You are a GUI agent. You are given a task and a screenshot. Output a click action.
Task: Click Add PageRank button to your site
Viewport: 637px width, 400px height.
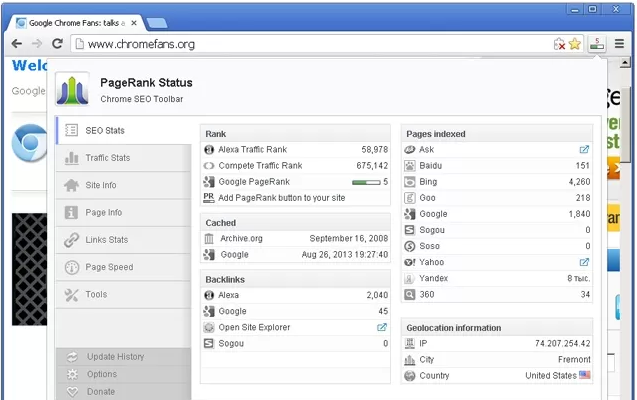point(282,198)
